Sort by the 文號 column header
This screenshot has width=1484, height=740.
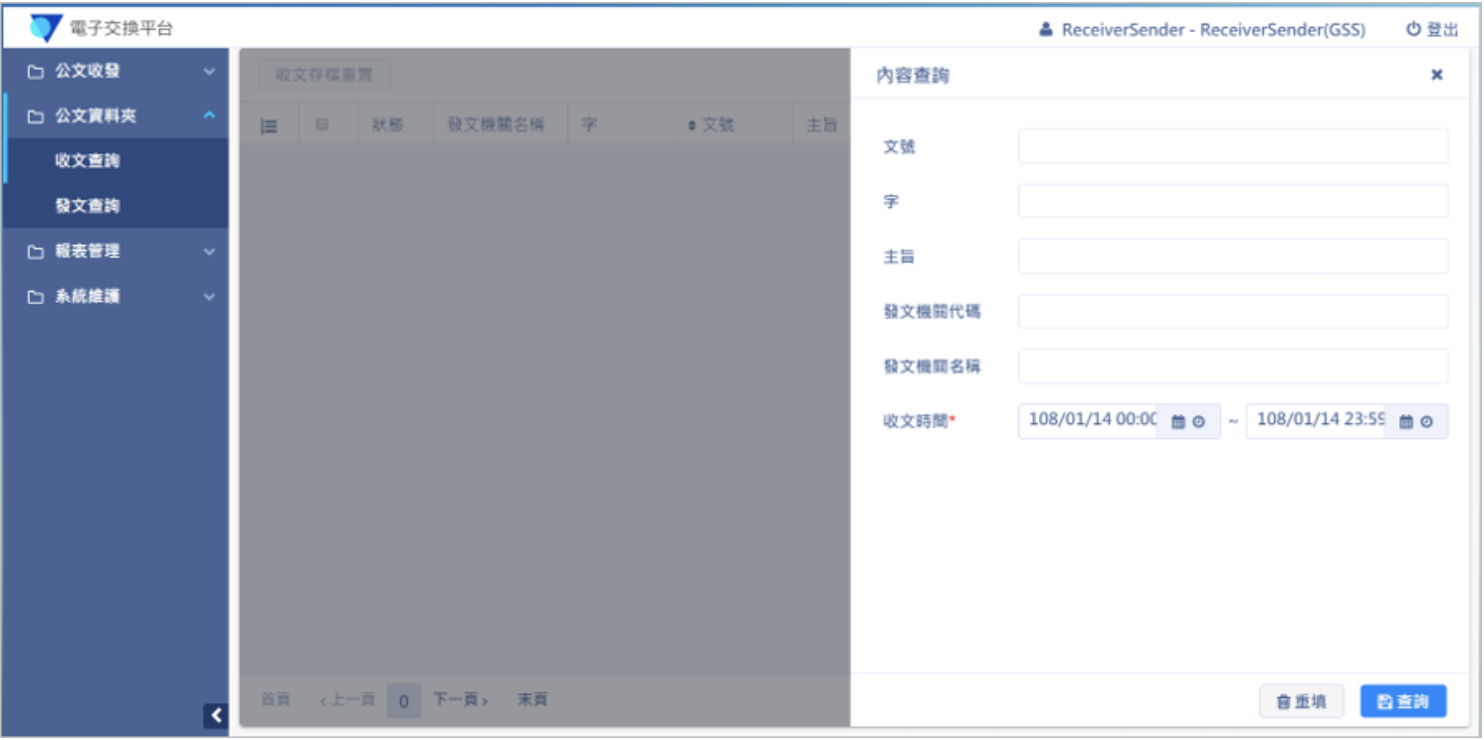click(x=712, y=126)
